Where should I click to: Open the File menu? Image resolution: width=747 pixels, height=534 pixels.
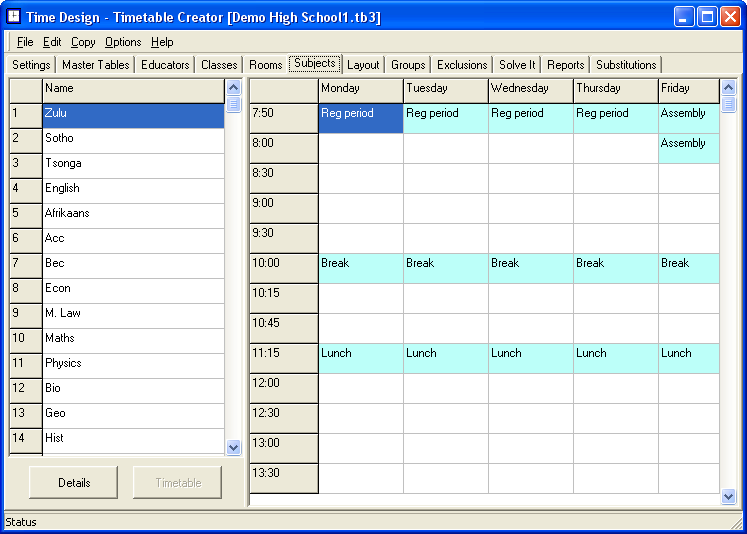(x=25, y=42)
